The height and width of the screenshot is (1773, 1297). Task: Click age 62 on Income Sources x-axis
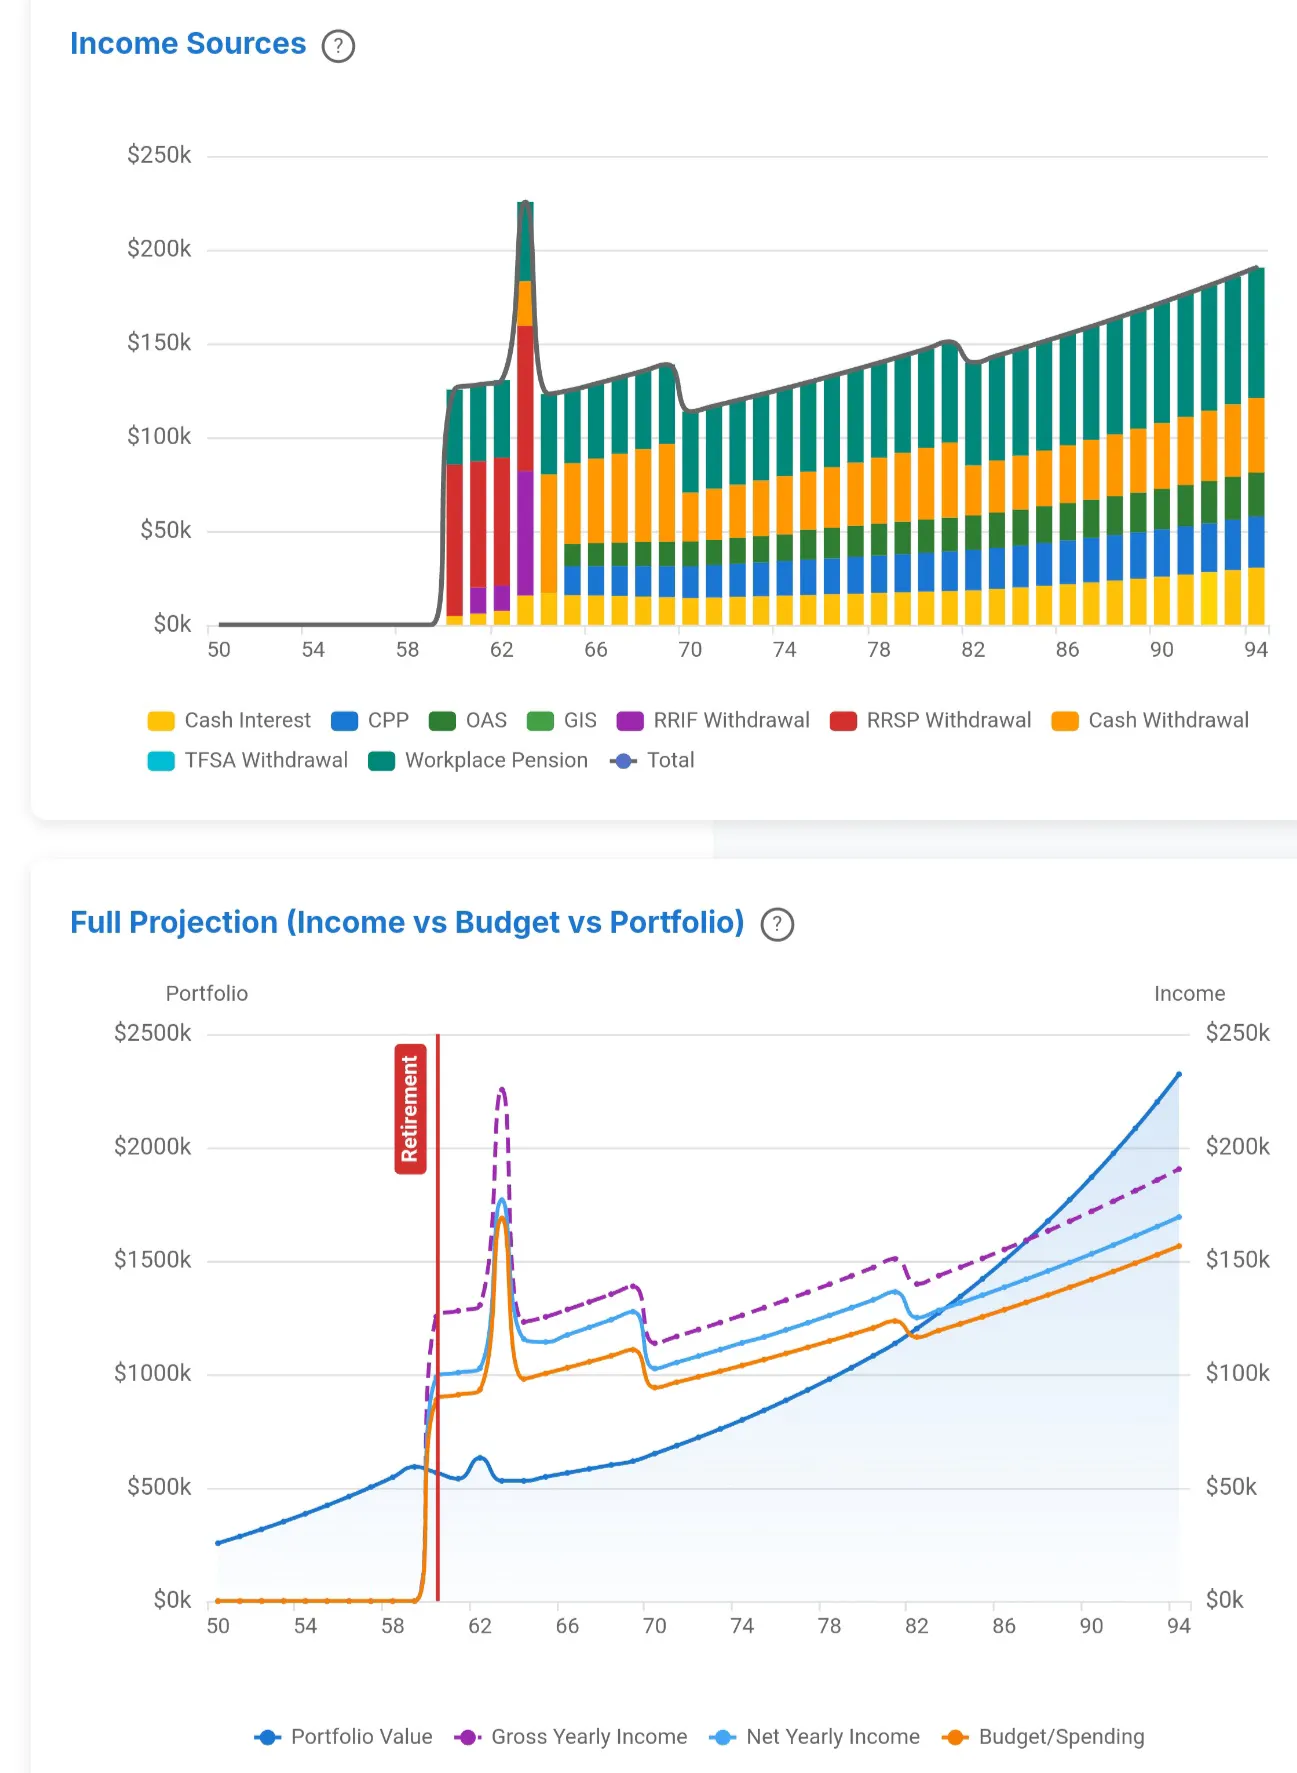click(502, 650)
